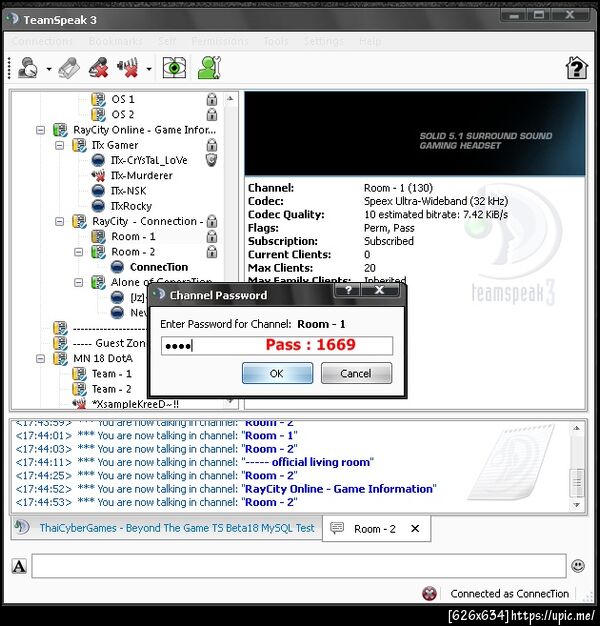Open the dropdown arrow beside Mute Speakers
600x626 pixels.
pyautogui.click(x=149, y=69)
